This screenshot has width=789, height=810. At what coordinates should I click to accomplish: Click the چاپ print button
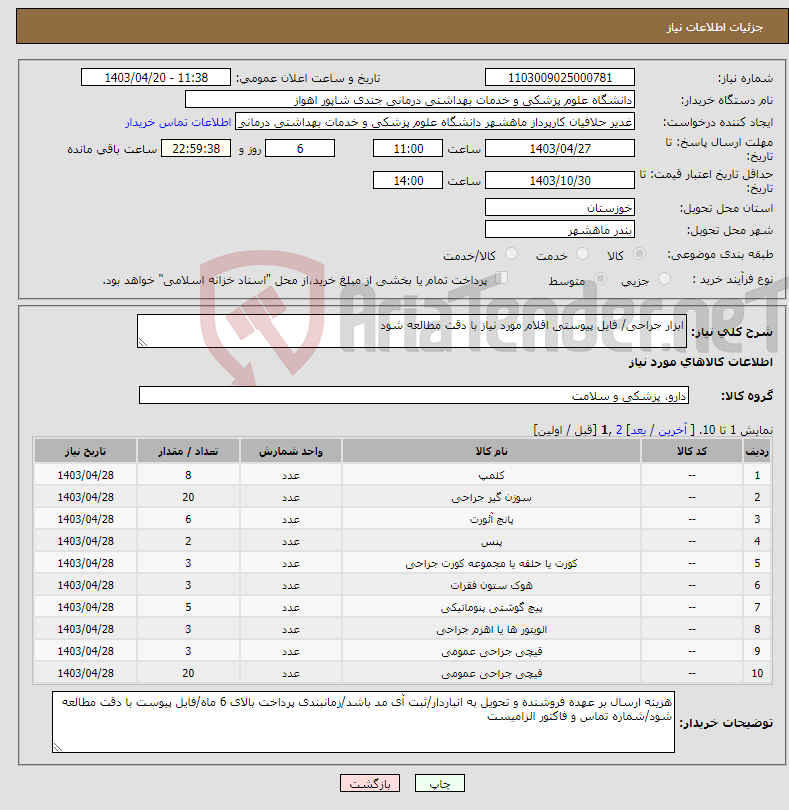[440, 783]
